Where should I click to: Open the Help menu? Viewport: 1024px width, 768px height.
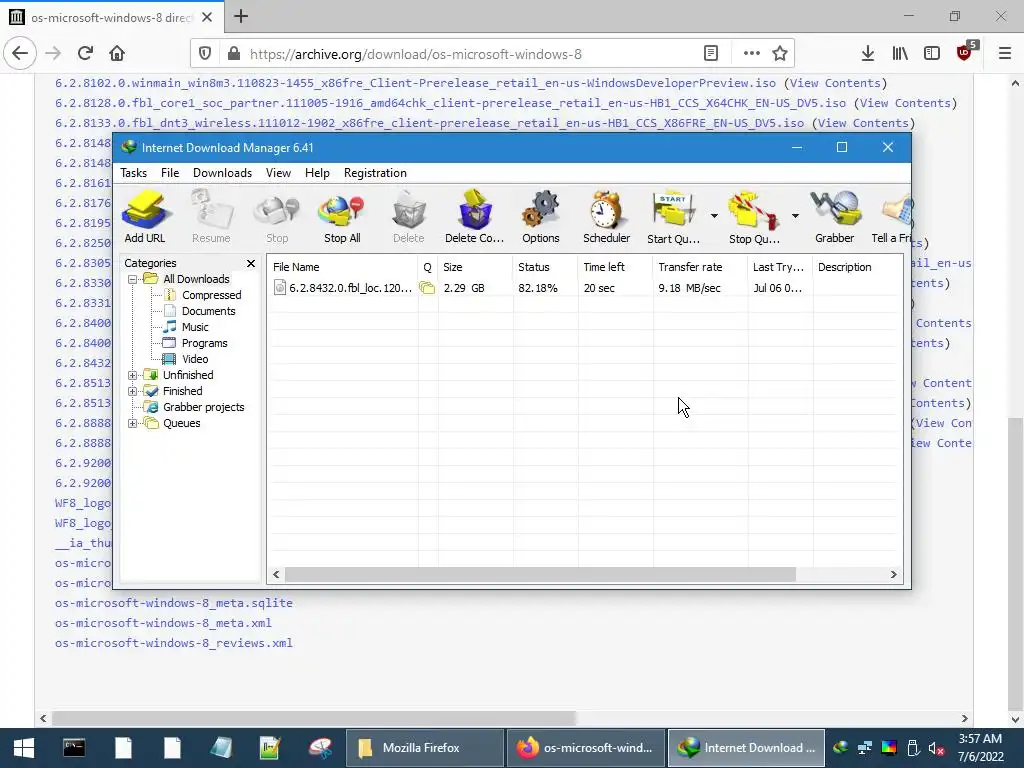pyautogui.click(x=317, y=173)
